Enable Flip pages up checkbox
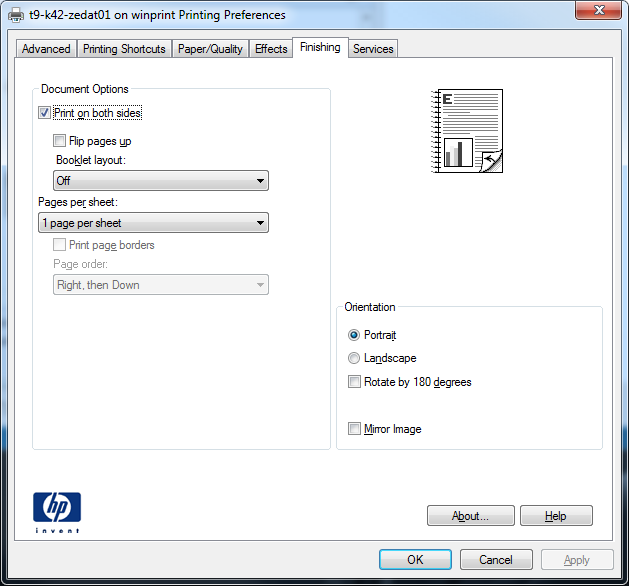The width and height of the screenshot is (629, 586). 60,141
